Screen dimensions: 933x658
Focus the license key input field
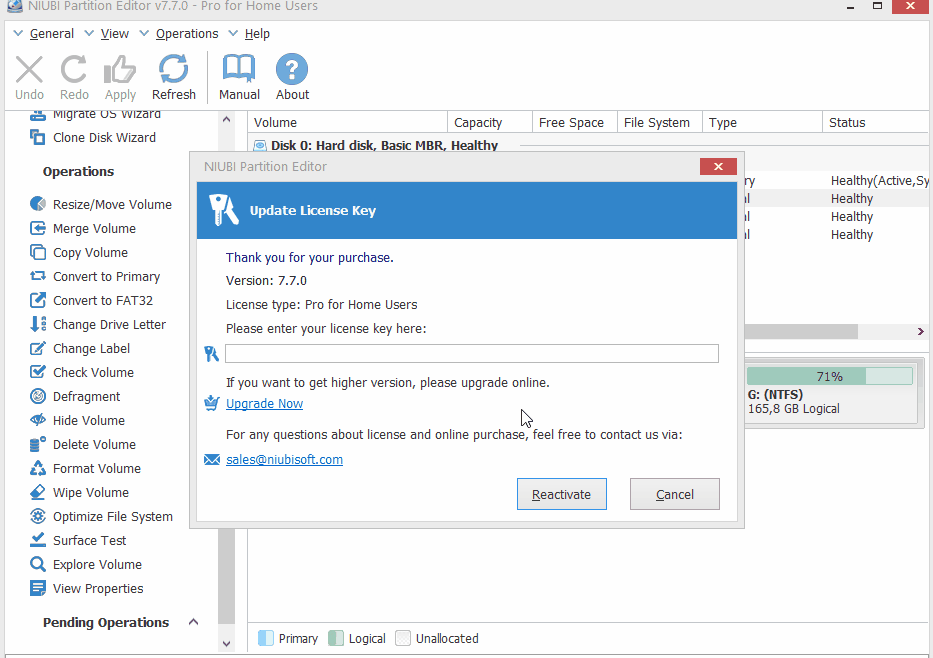tap(472, 353)
